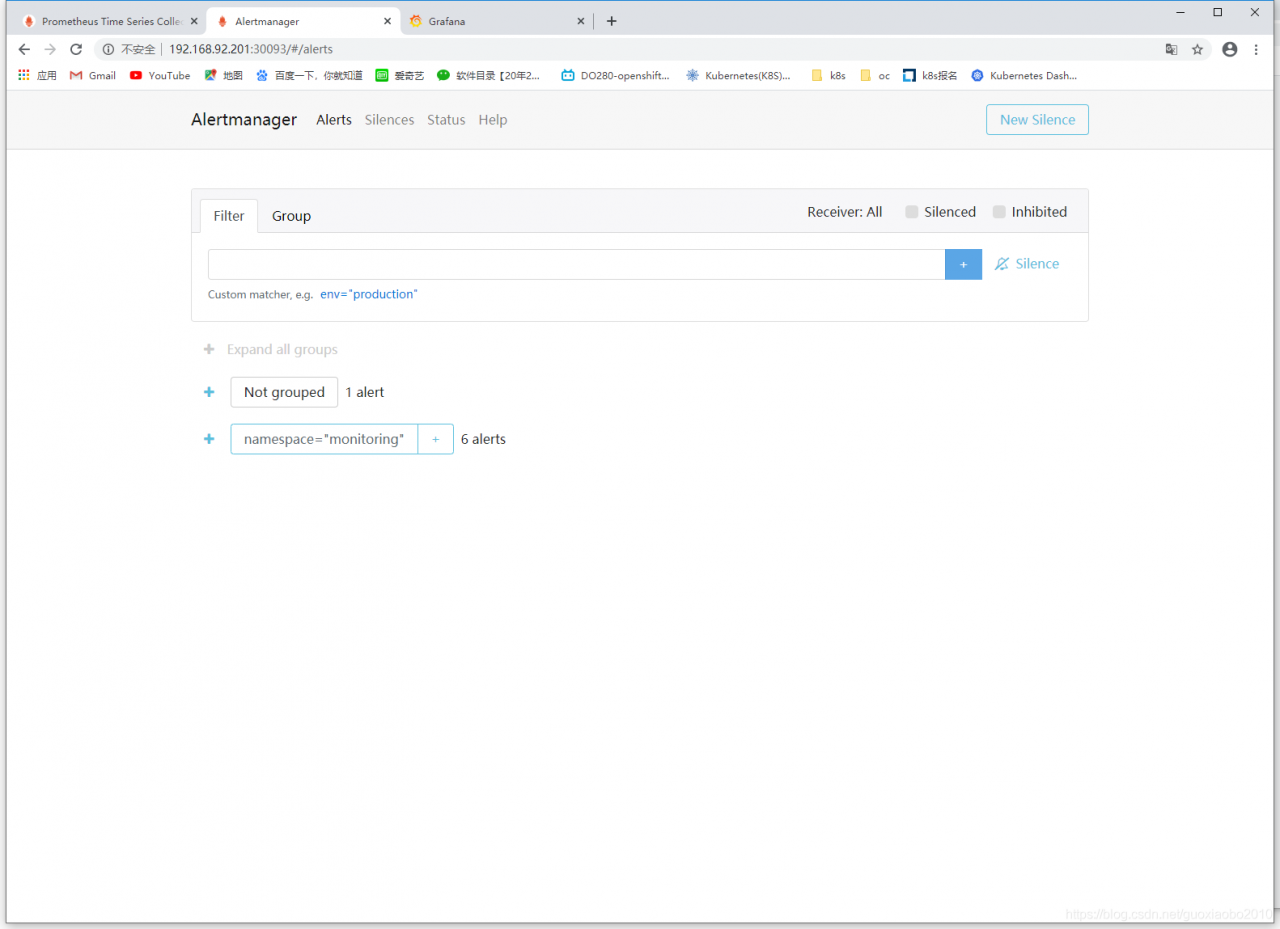The width and height of the screenshot is (1280, 929).
Task: Click the namespace="monitoring" label button
Action: click(x=324, y=439)
